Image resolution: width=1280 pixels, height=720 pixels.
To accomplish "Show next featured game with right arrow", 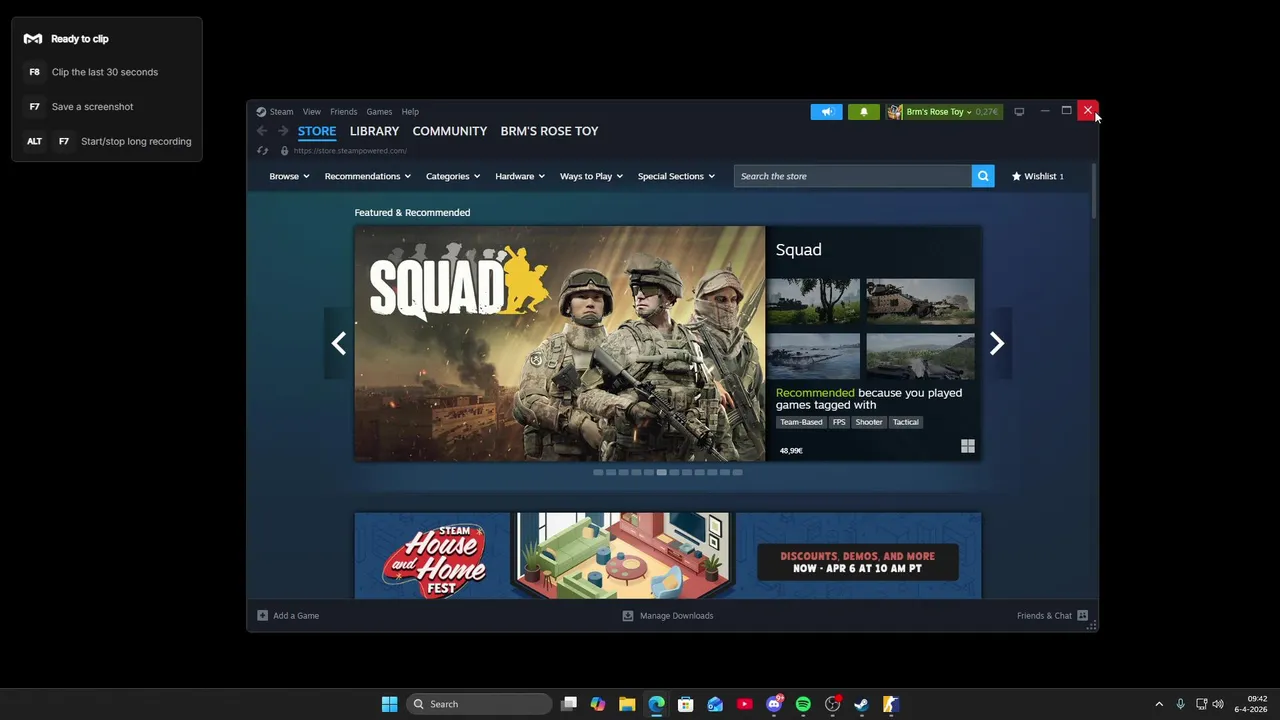I will [x=996, y=343].
